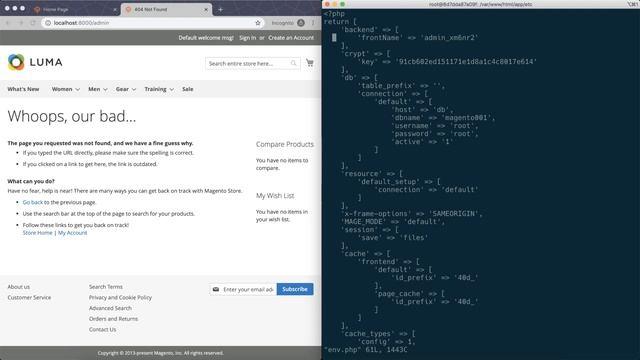Click 'MAGE_MODE' line in terminal
The image size is (640, 360).
393,222
